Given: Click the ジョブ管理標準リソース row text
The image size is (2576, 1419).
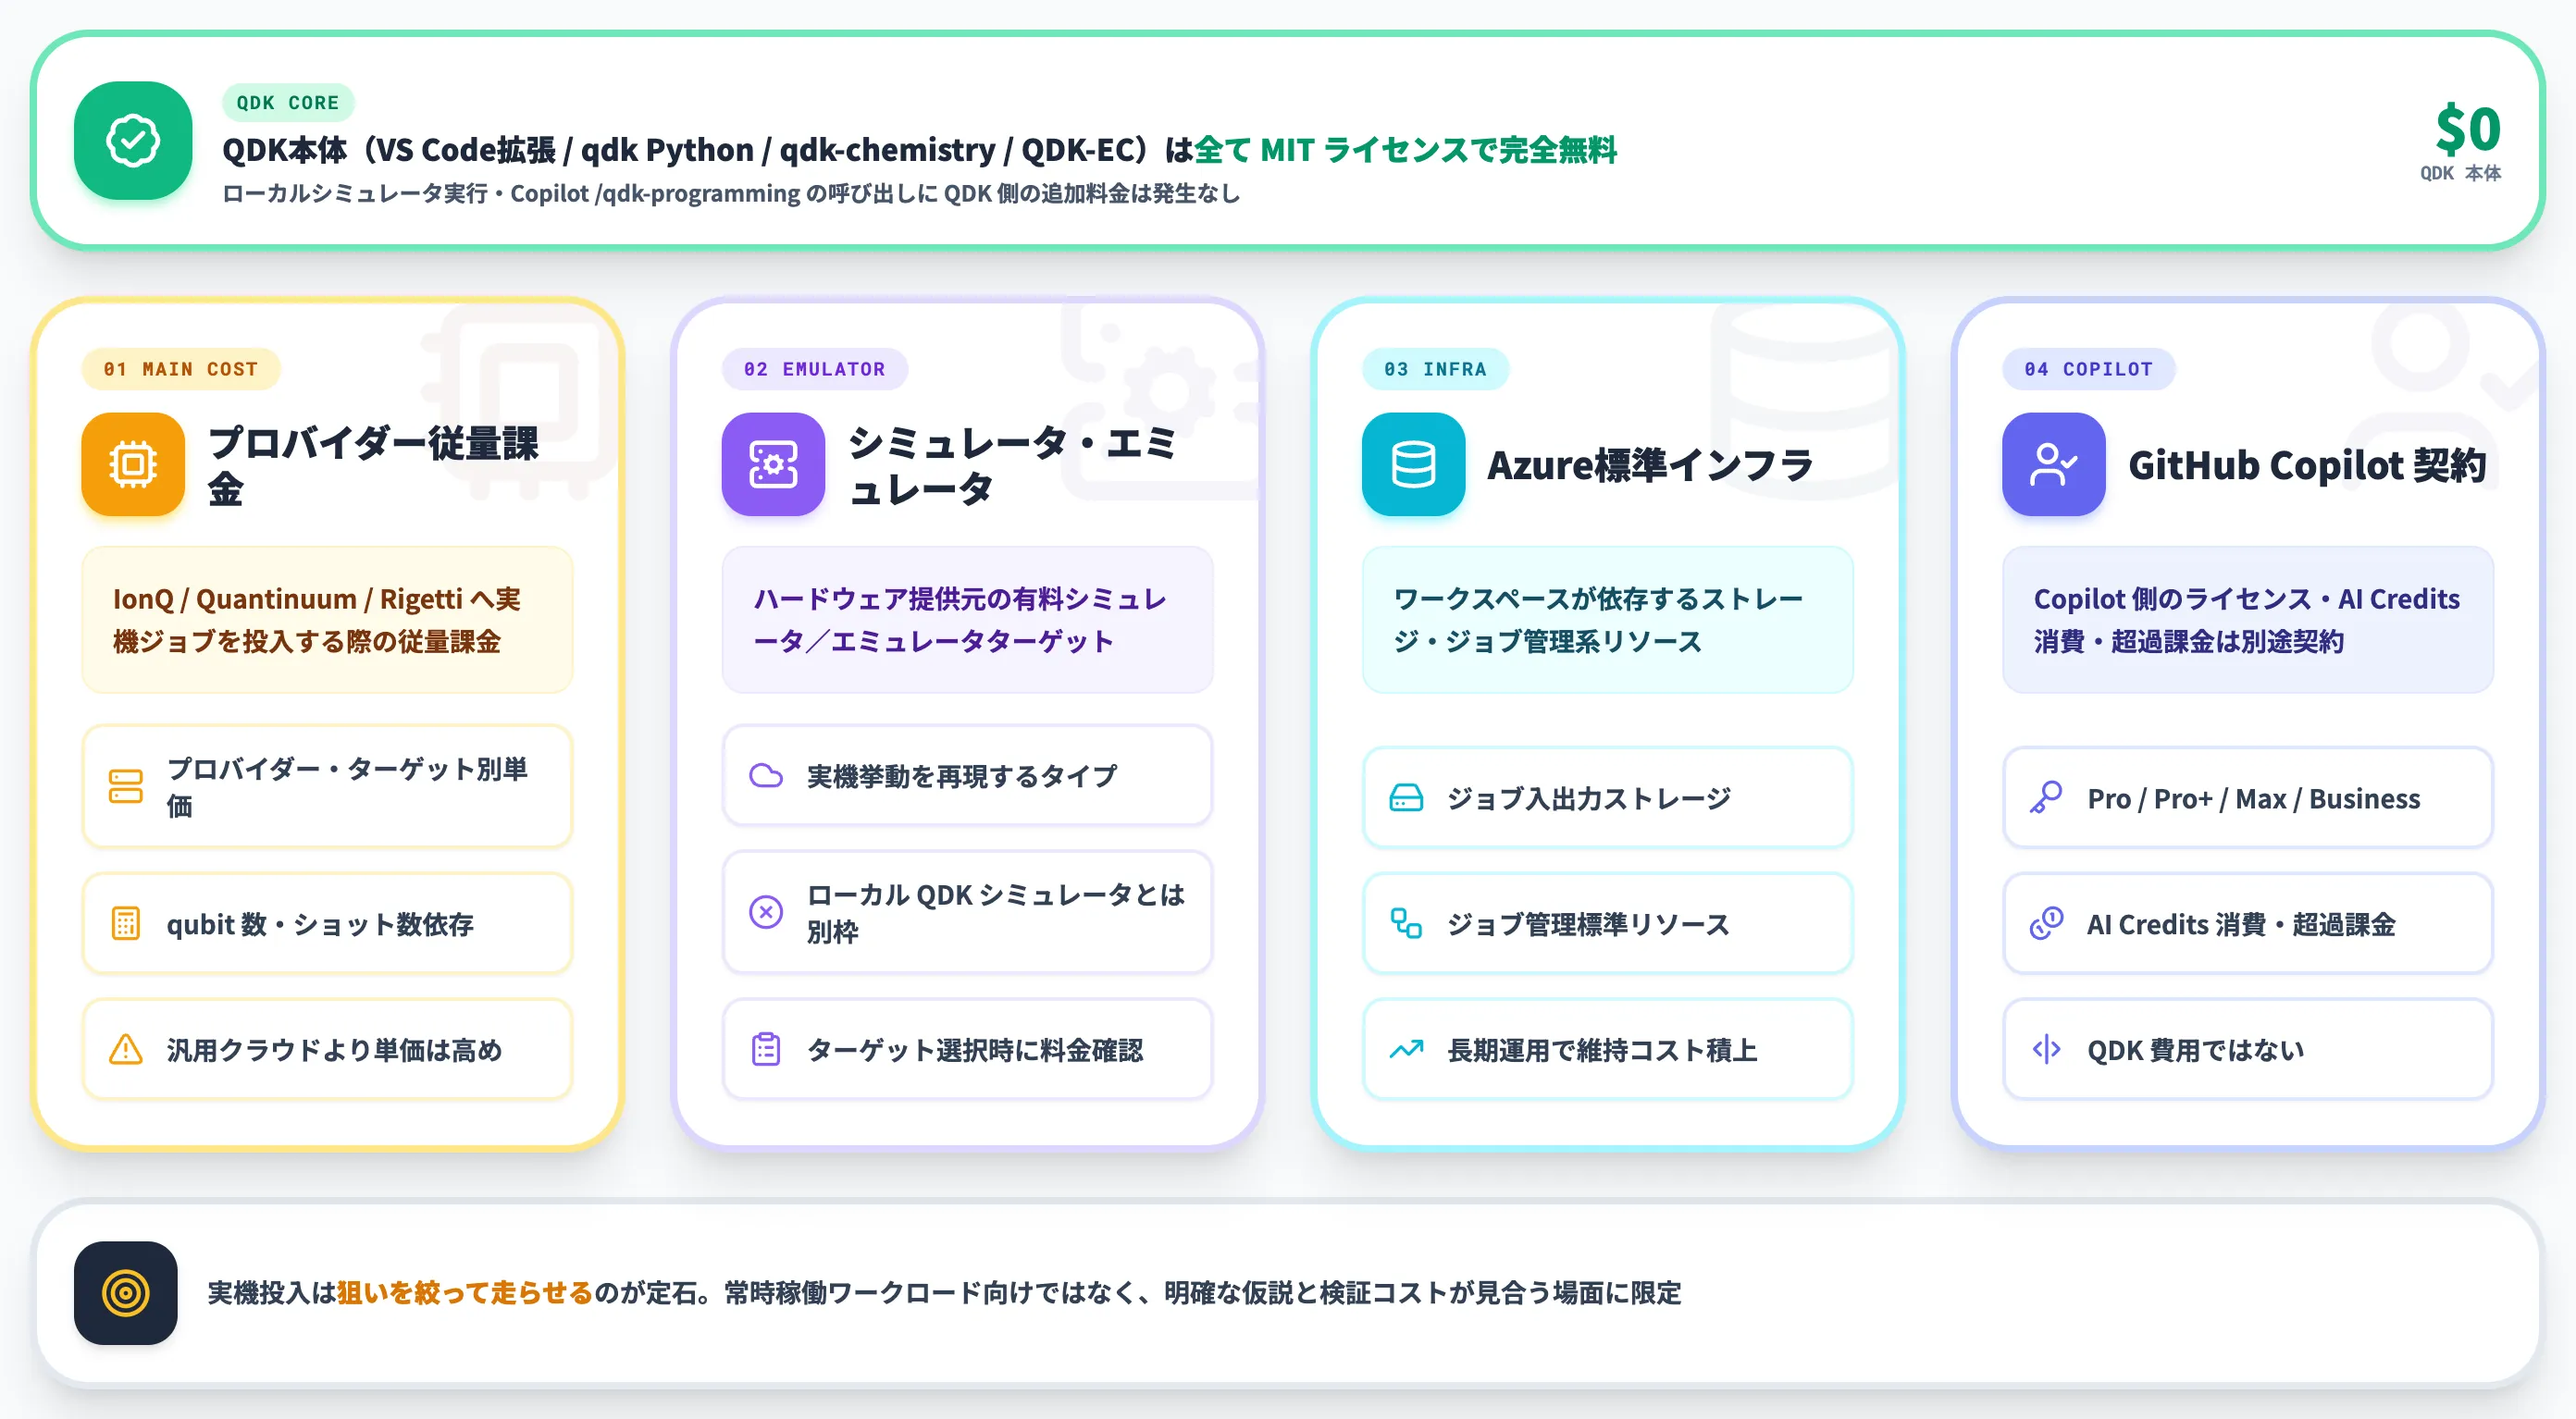Looking at the screenshot, I should [1588, 924].
